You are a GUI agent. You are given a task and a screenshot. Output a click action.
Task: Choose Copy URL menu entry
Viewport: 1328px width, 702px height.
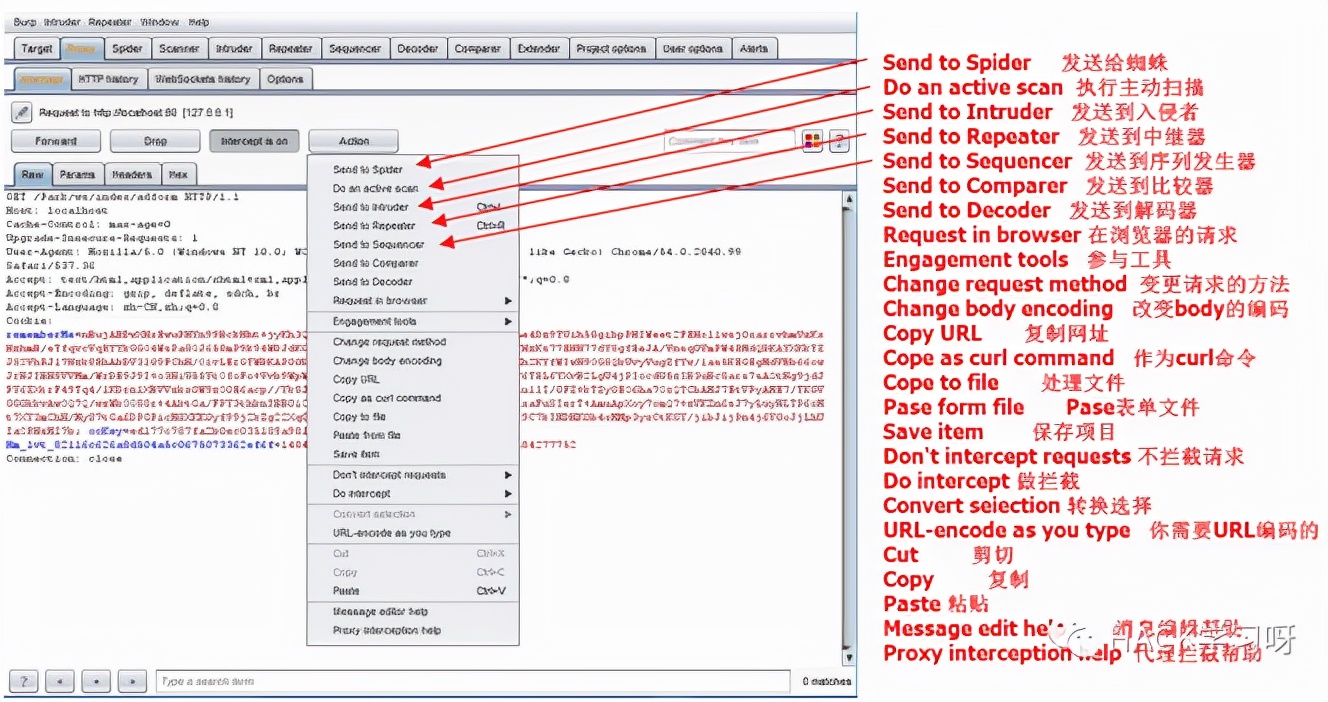[413, 380]
